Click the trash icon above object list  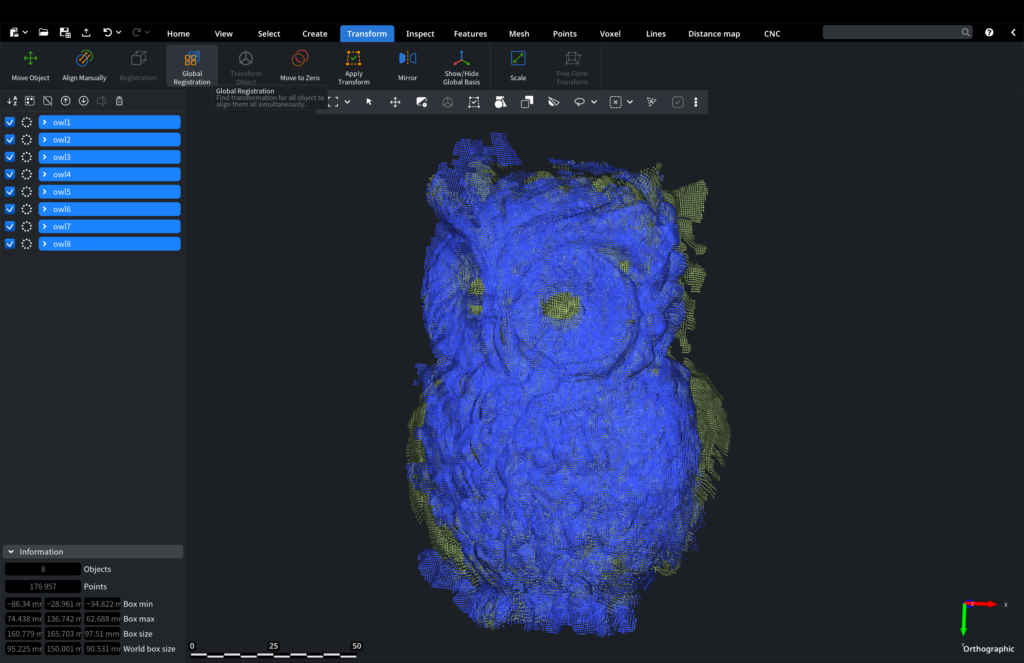click(x=120, y=101)
